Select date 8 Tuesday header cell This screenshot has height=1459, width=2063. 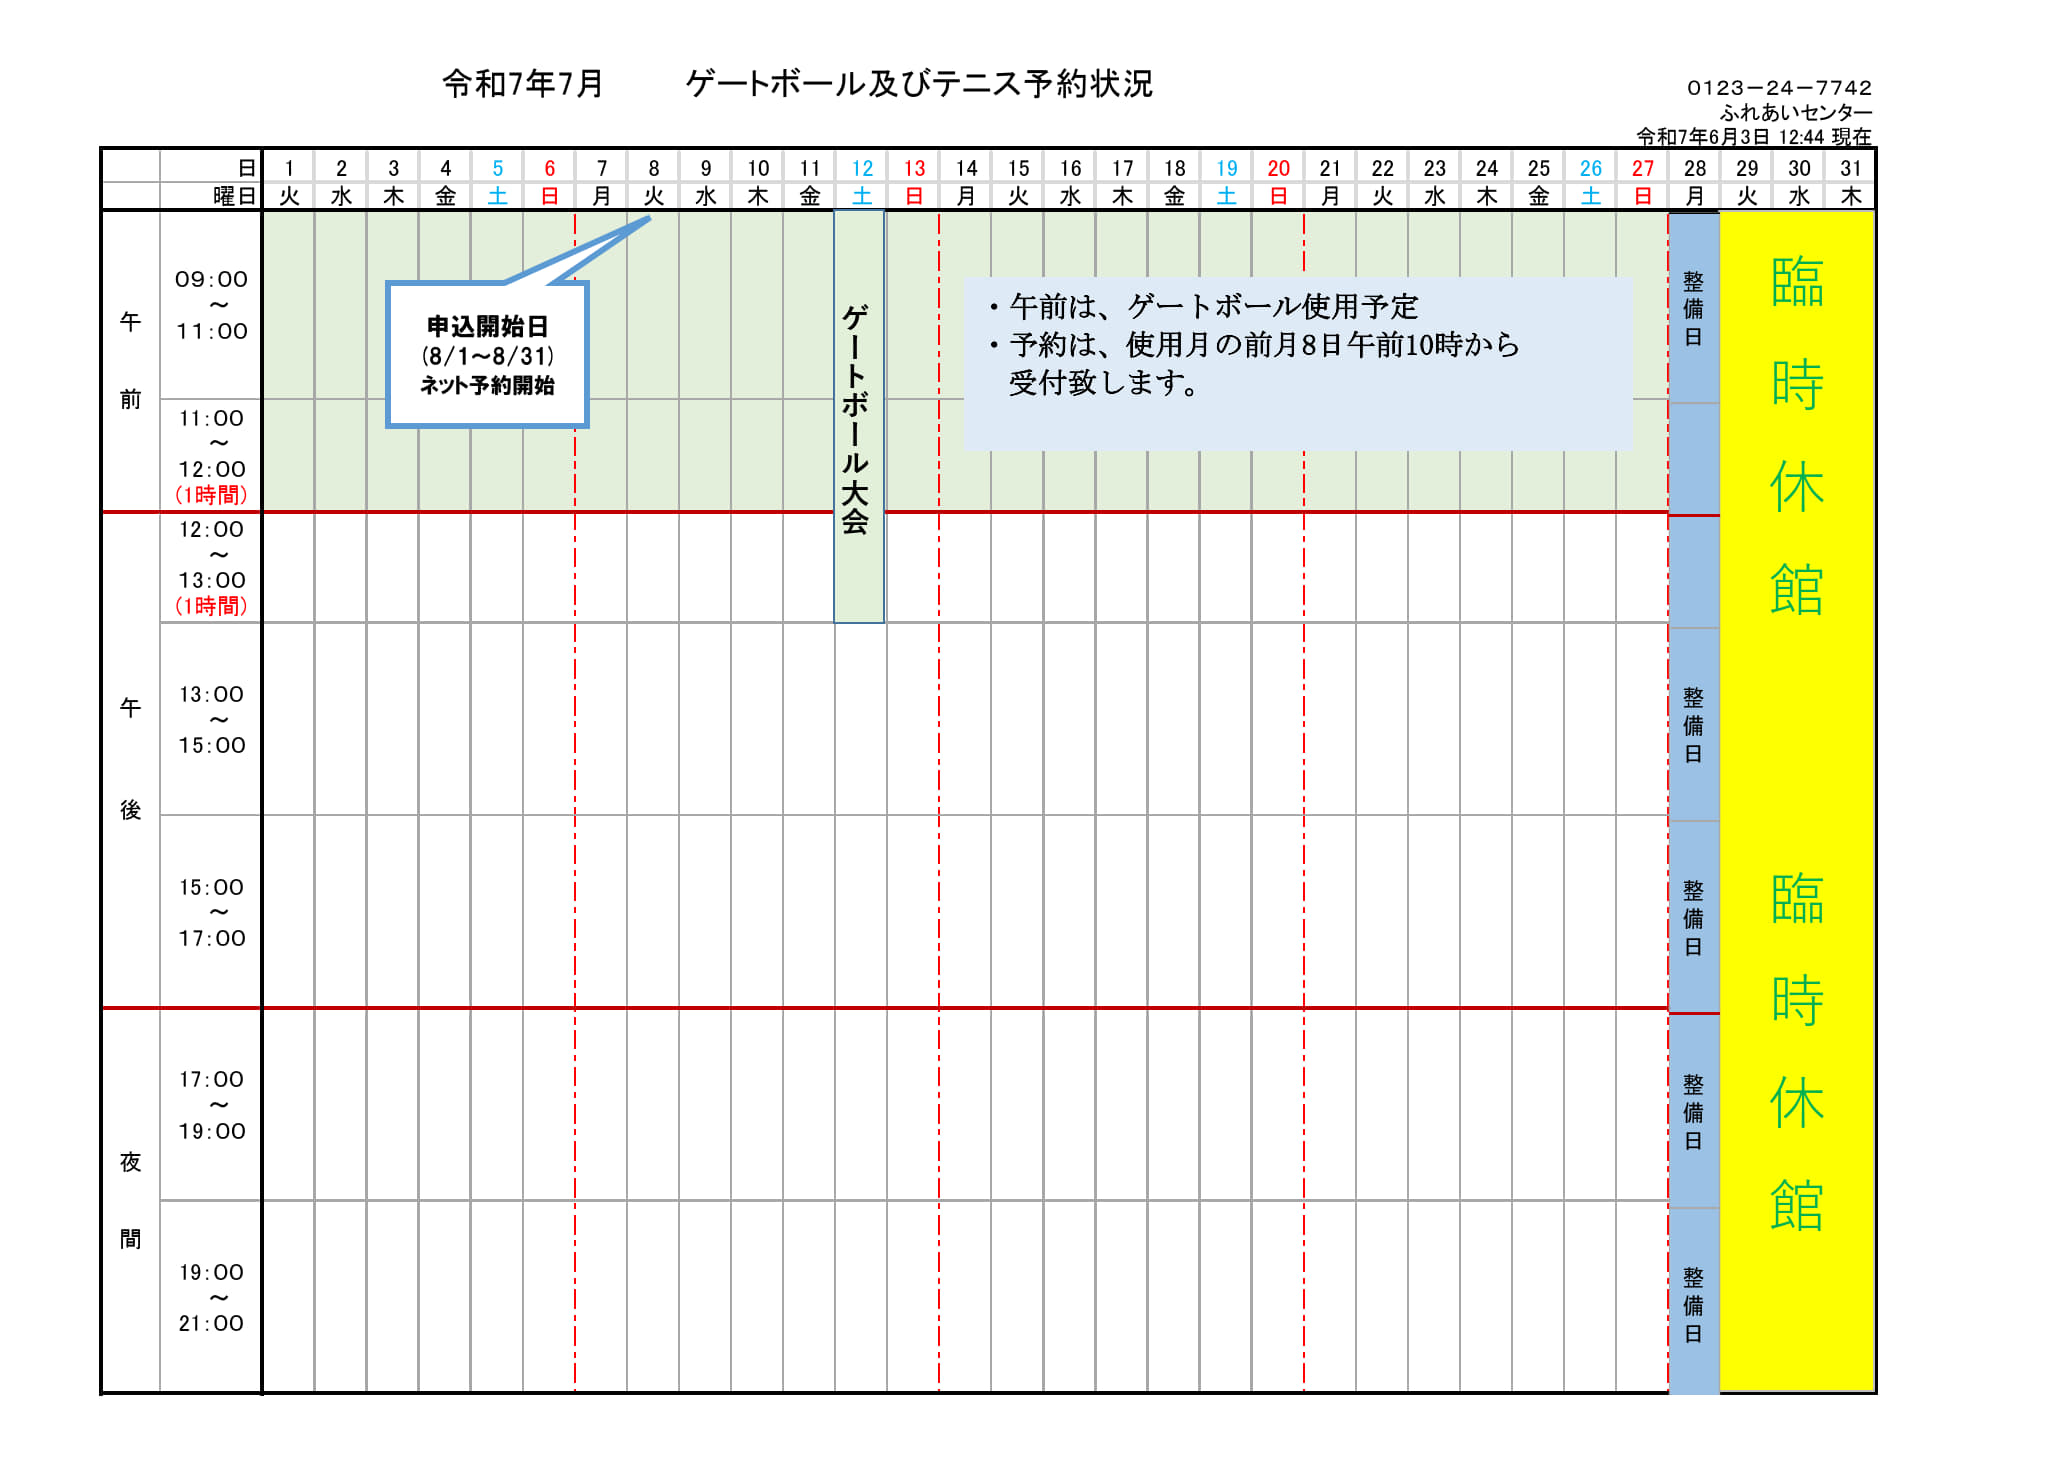click(x=653, y=168)
